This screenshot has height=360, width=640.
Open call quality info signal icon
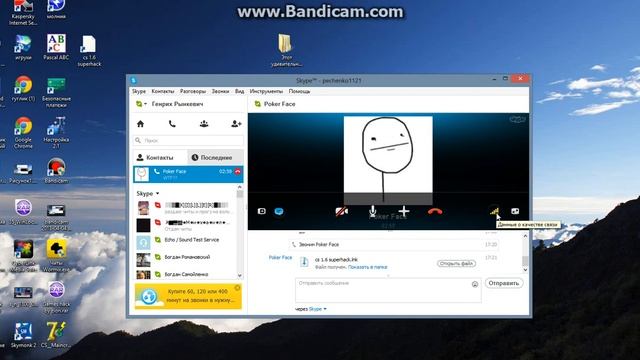point(494,211)
